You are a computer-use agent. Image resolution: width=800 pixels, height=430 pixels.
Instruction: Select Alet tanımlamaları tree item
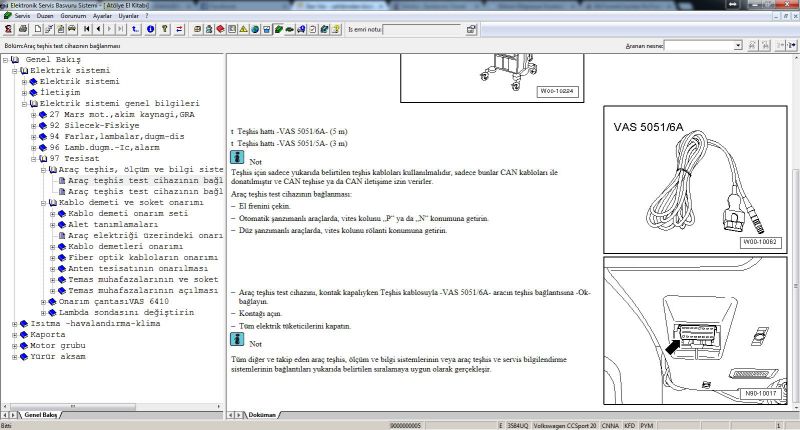(x=113, y=224)
